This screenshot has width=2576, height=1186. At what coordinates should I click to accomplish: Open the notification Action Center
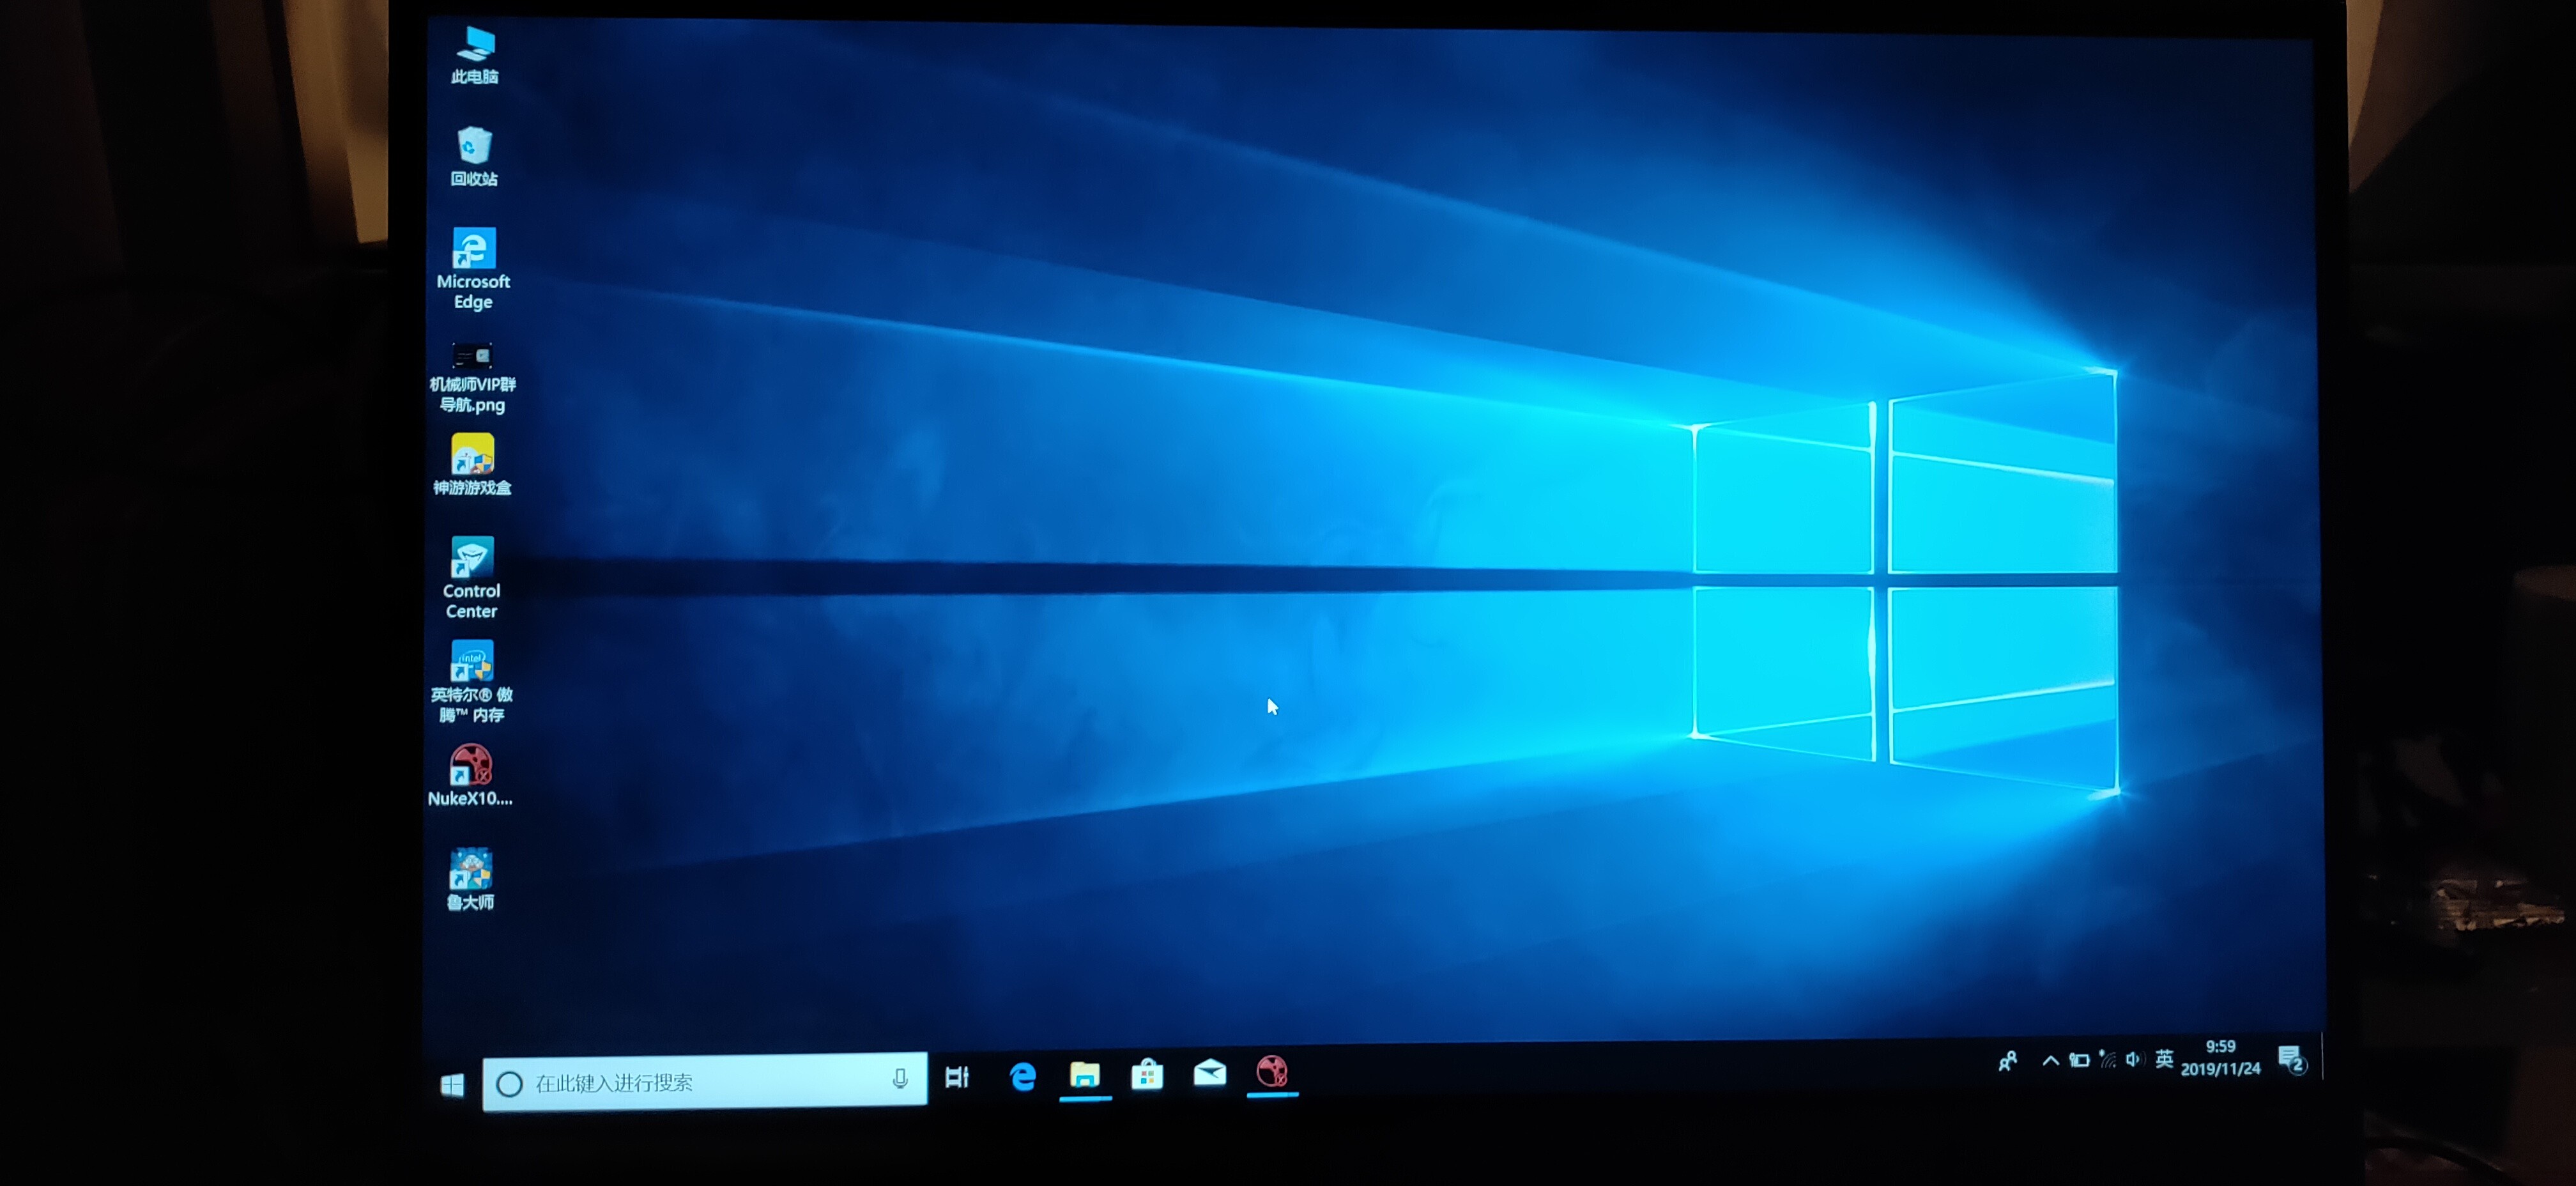coord(2291,1059)
